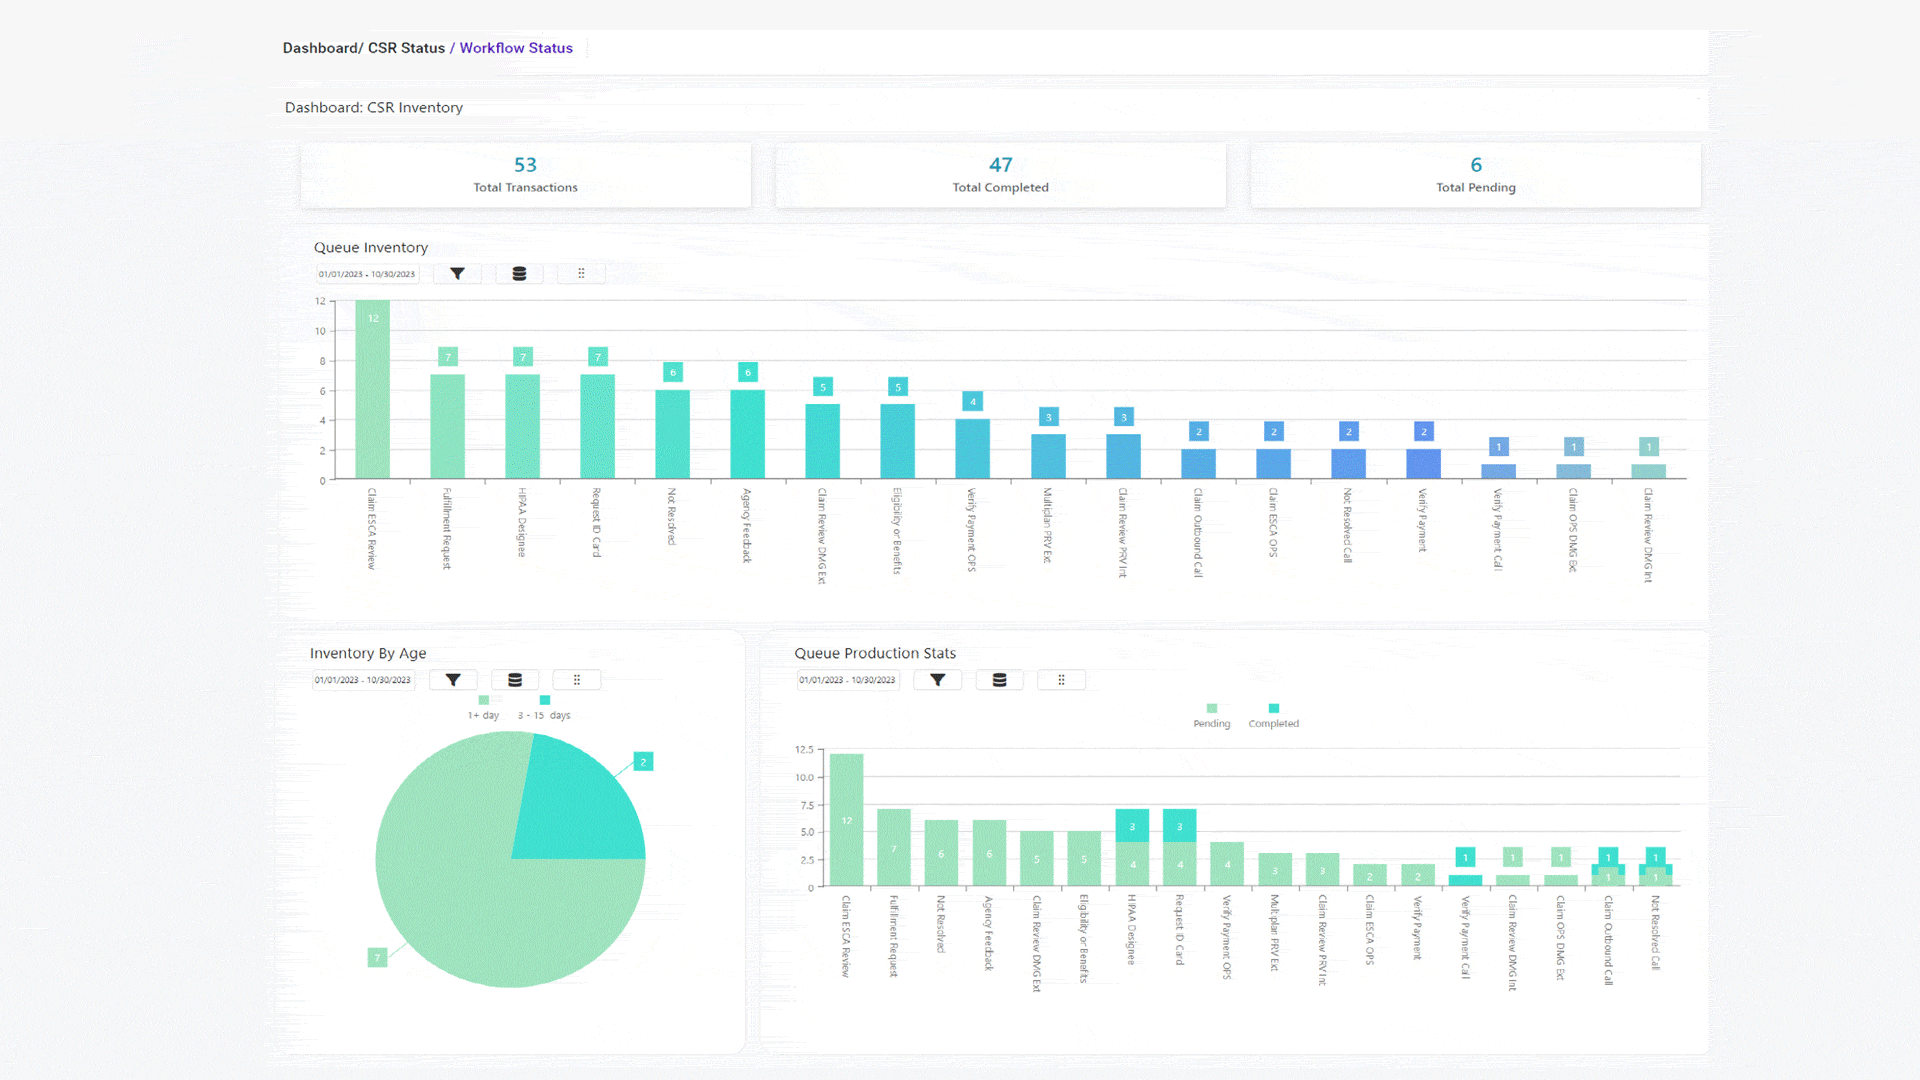Click the Claim ESCA Review inventory bar
The height and width of the screenshot is (1080, 1920).
pos(372,389)
